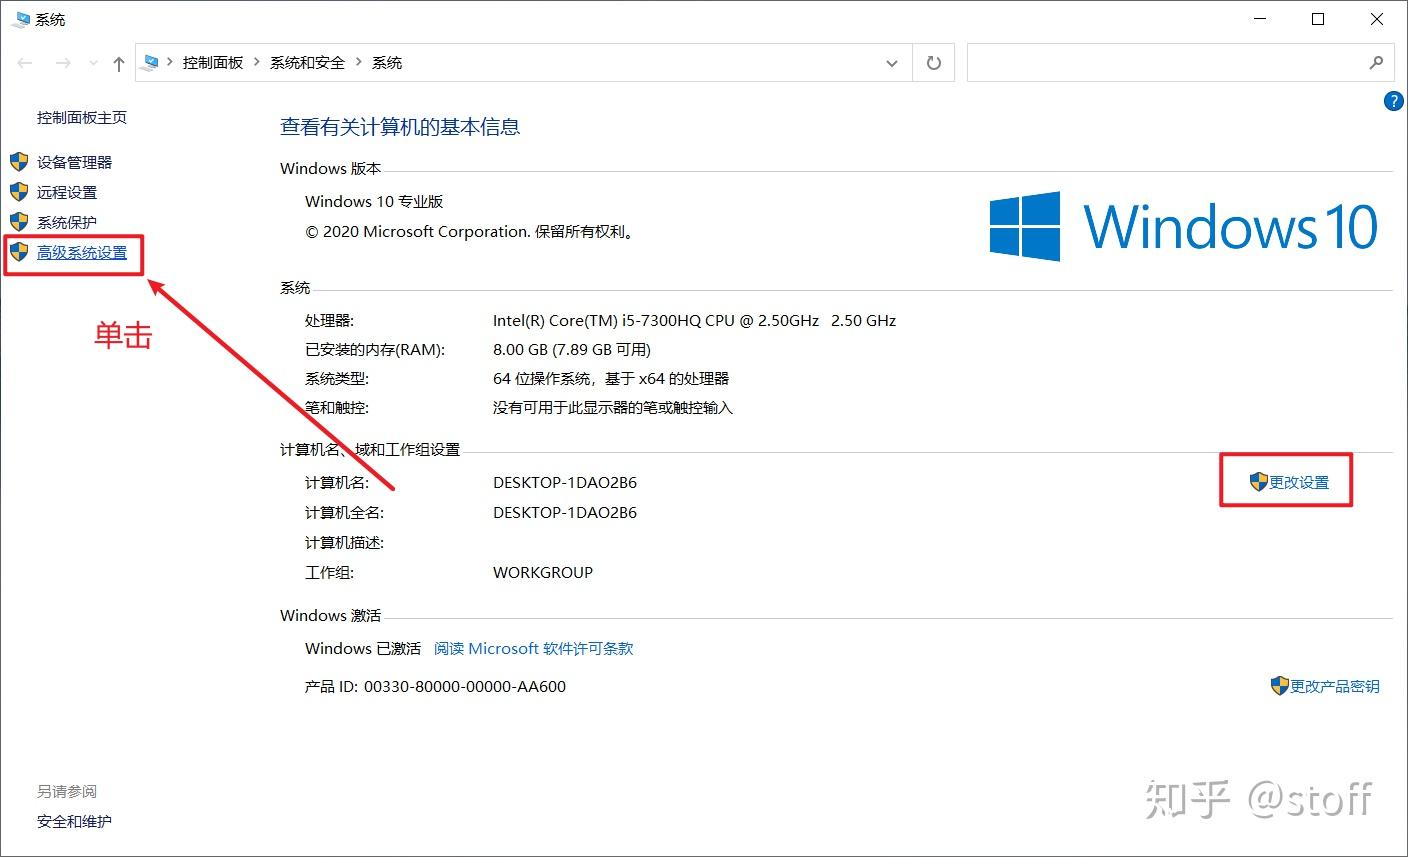Click the back navigation arrow

[x=24, y=62]
